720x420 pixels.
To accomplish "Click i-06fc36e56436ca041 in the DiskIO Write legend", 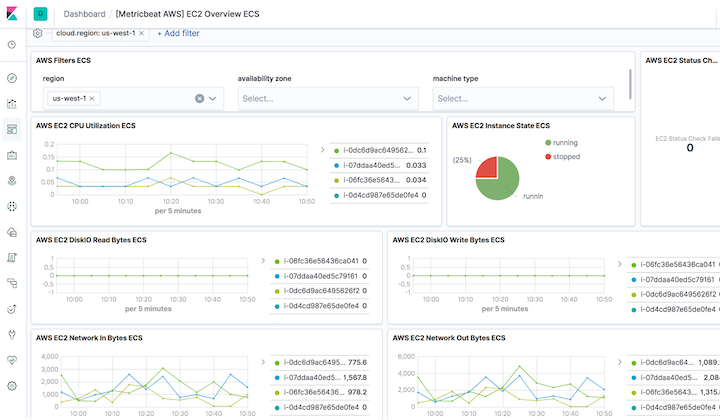I will pyautogui.click(x=674, y=264).
